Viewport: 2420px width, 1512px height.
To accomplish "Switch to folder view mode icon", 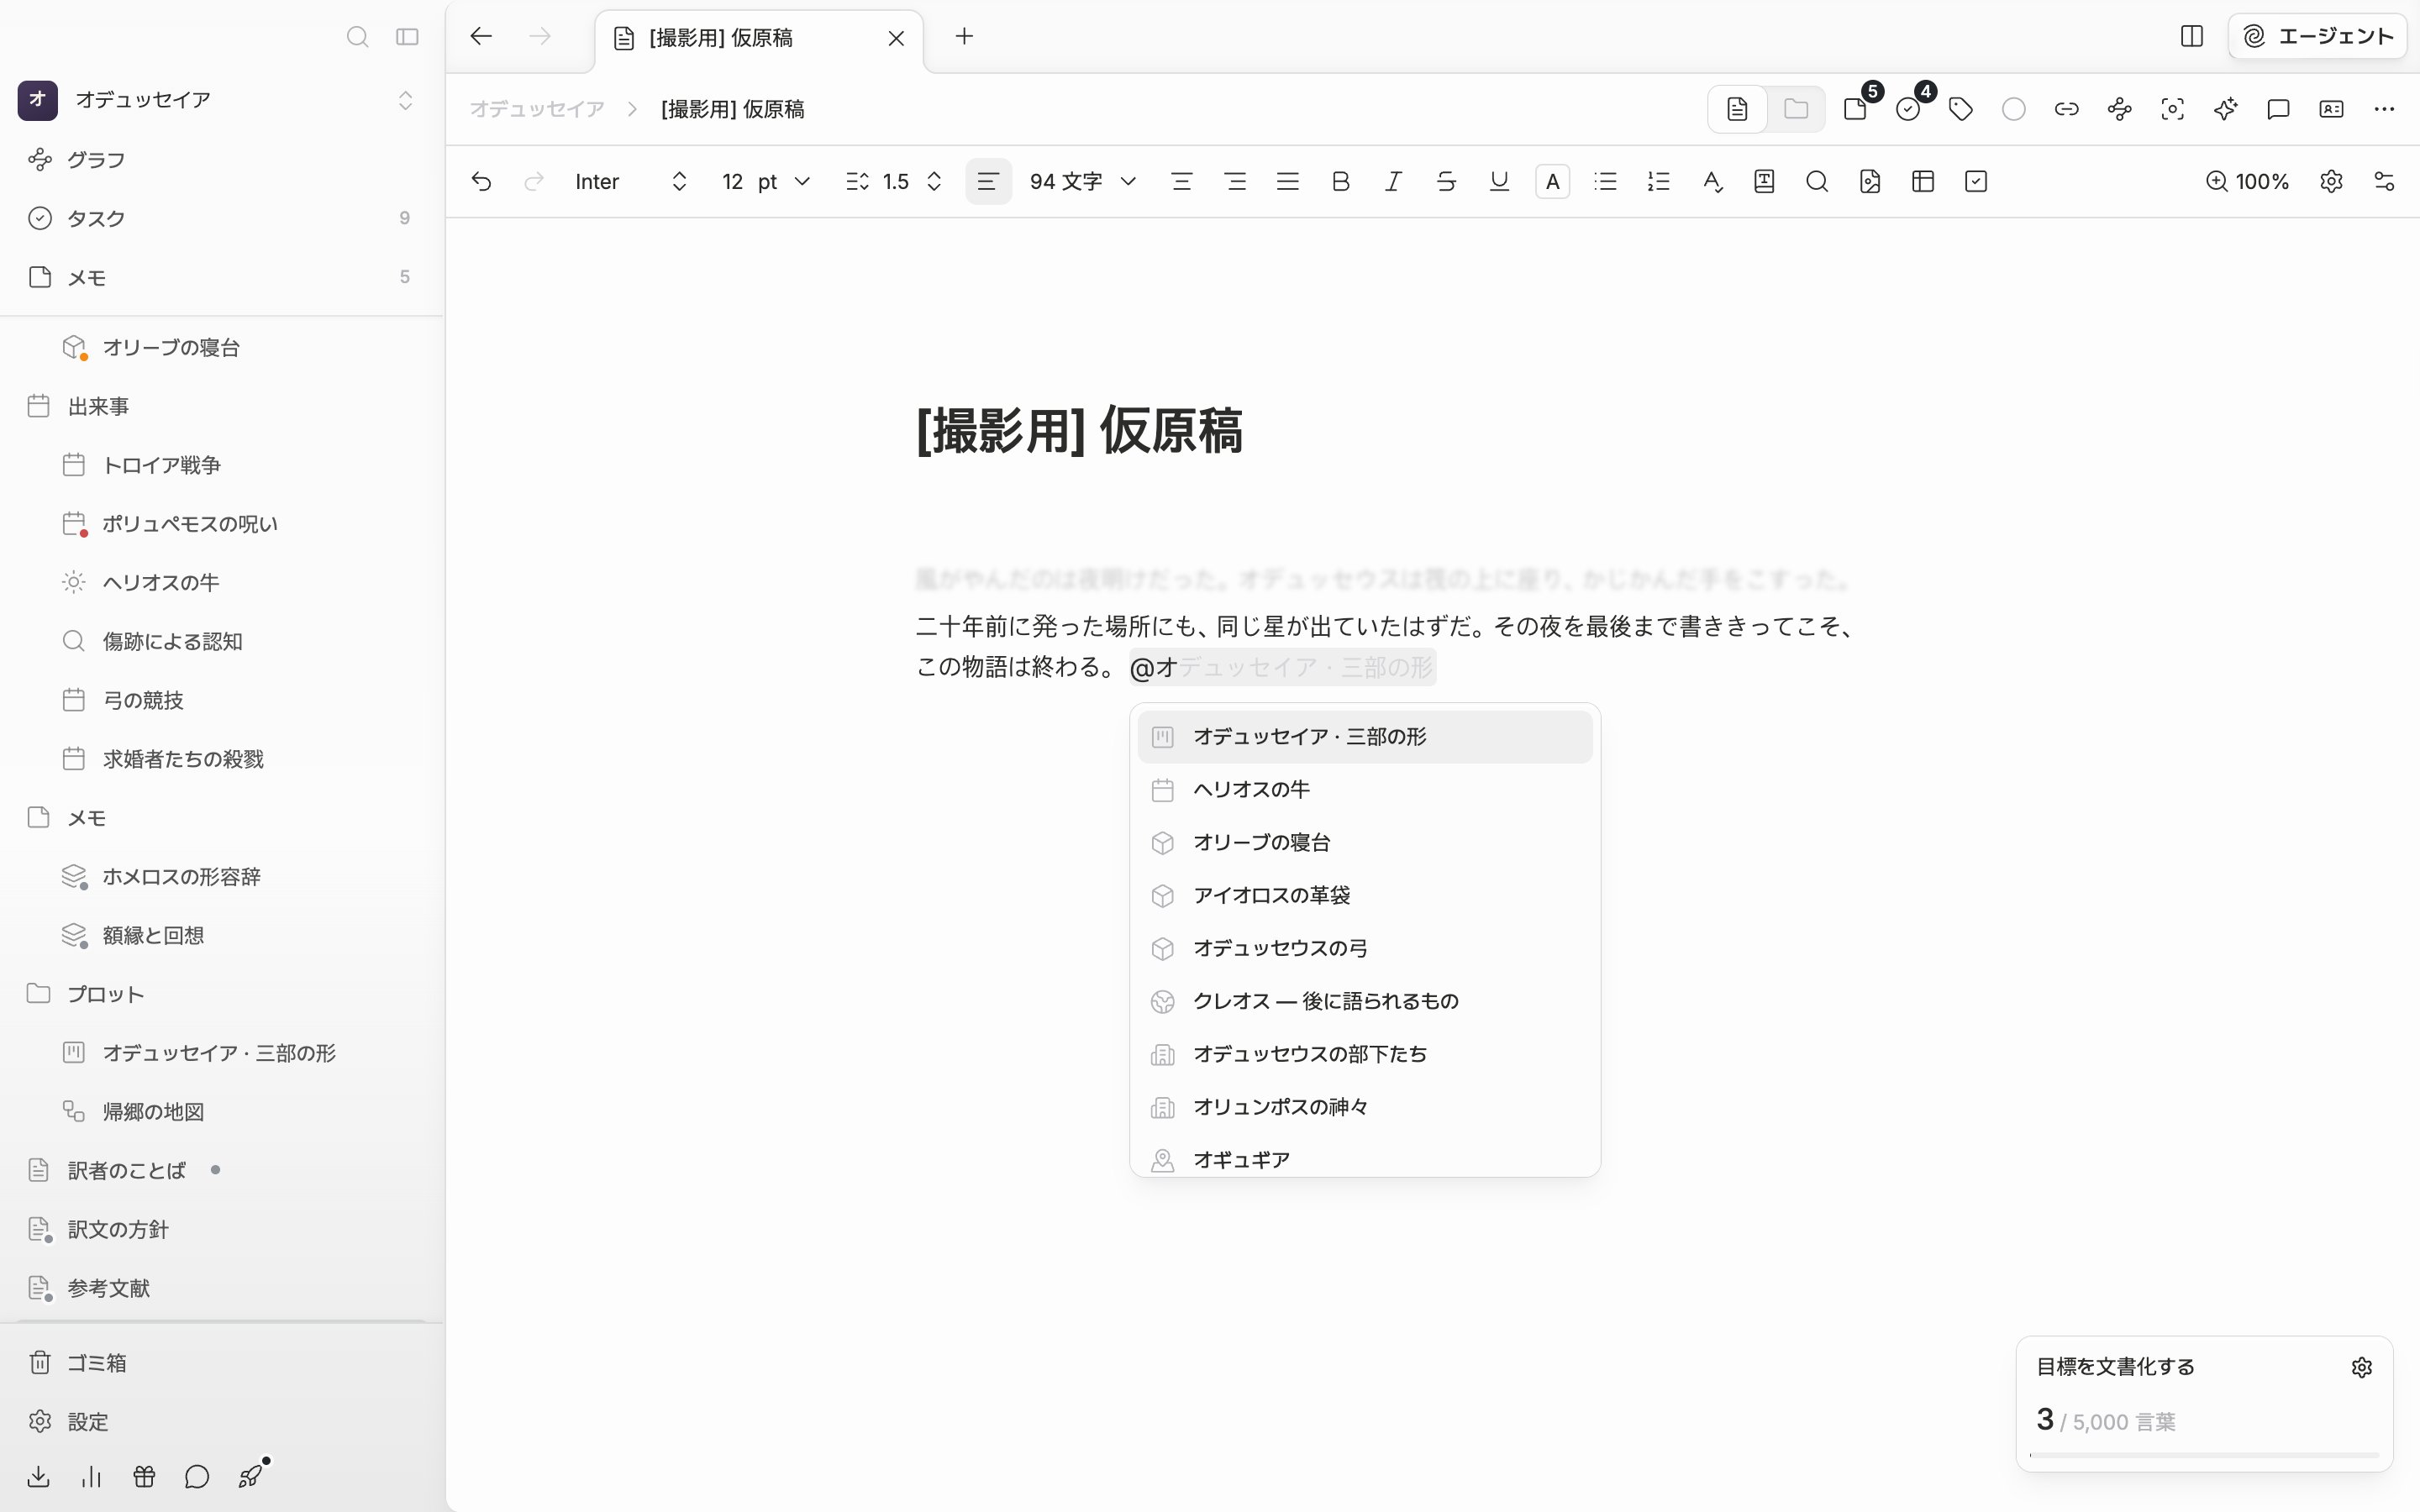I will point(1796,109).
